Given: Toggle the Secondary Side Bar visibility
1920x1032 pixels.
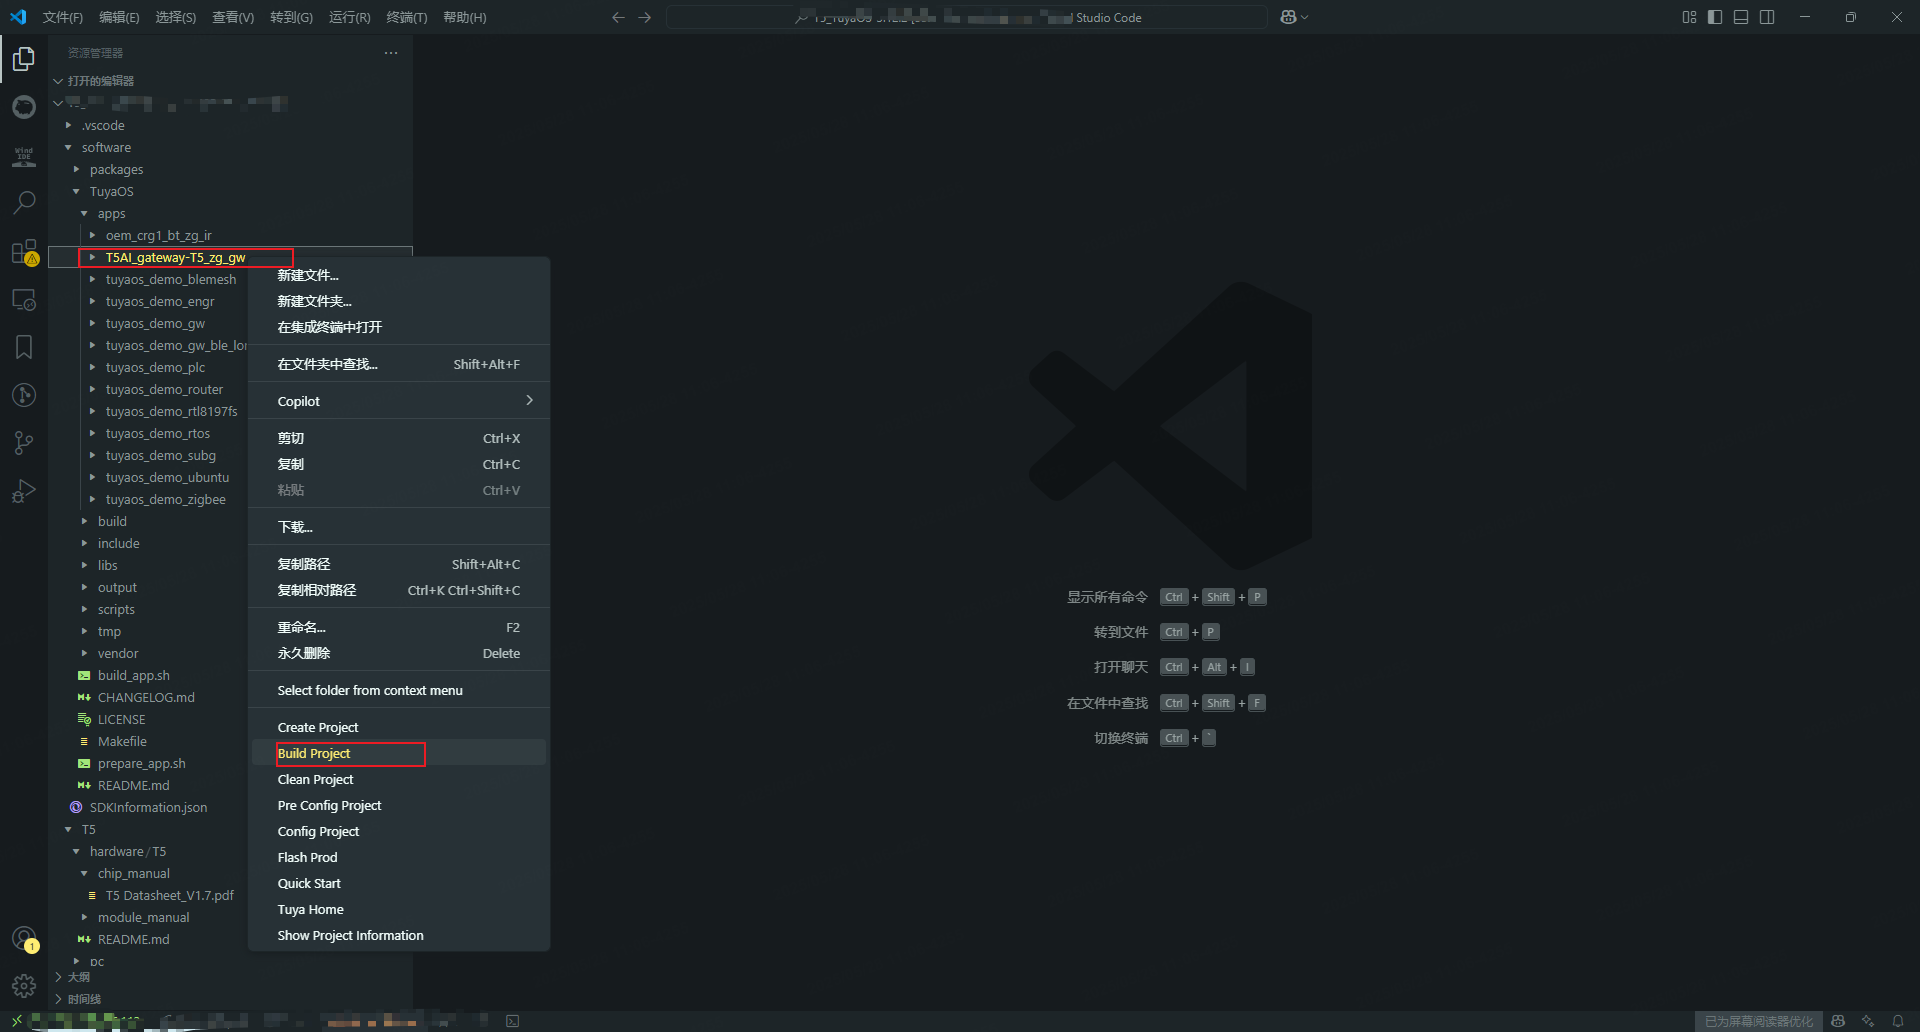Looking at the screenshot, I should (x=1767, y=17).
